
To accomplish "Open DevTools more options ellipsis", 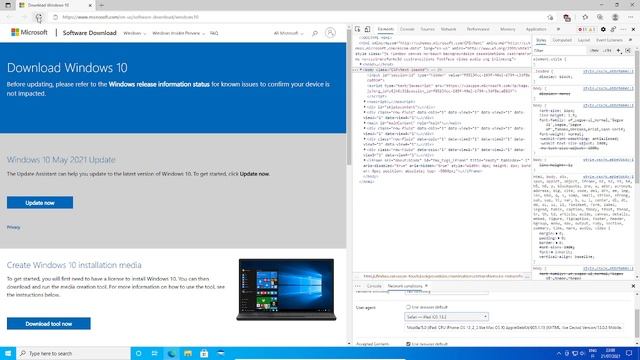I will coord(623,29).
